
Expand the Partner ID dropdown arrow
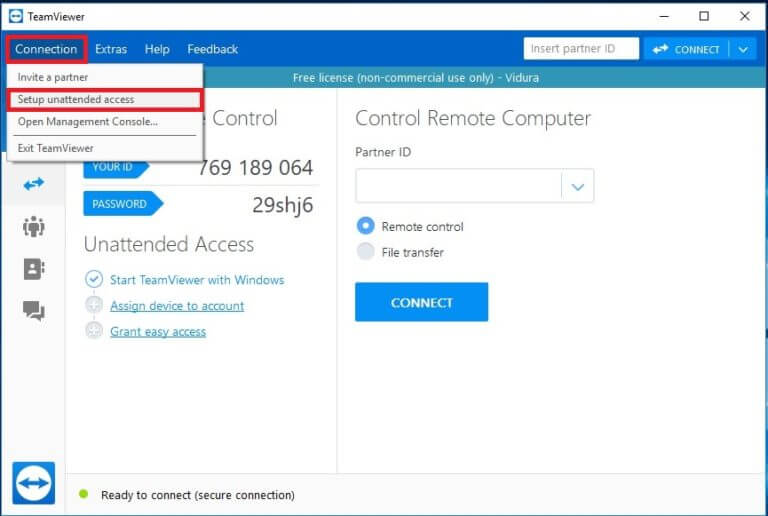coord(578,186)
